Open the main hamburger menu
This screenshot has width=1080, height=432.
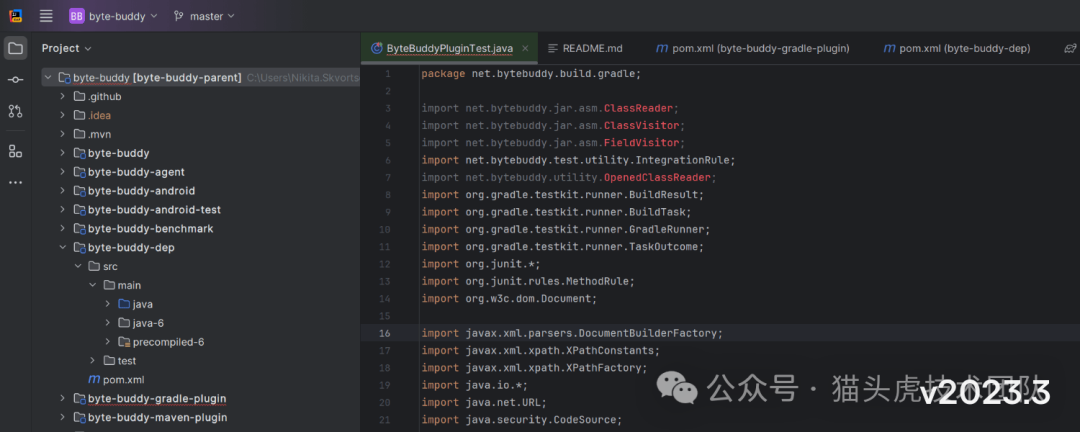46,15
